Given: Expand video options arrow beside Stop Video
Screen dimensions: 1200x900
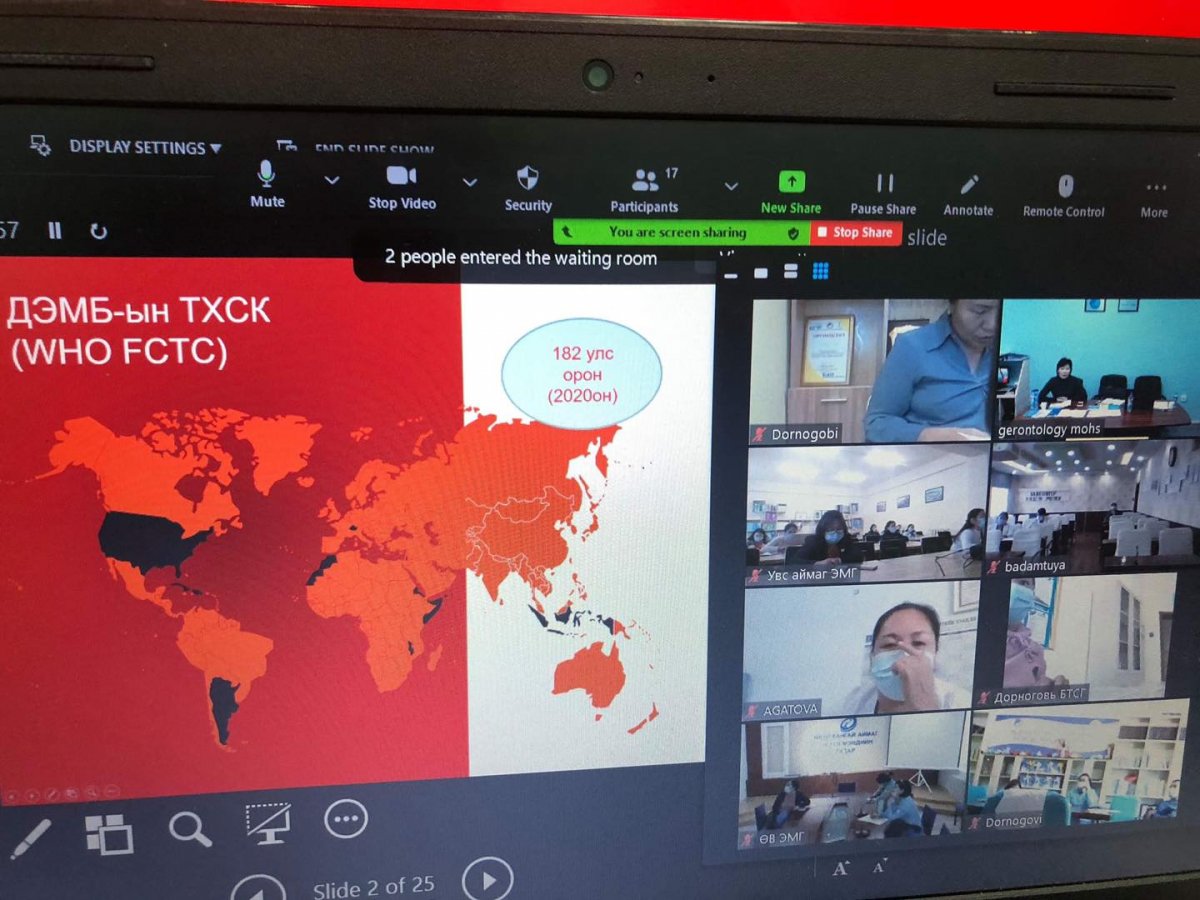Looking at the screenshot, I should pos(469,182).
